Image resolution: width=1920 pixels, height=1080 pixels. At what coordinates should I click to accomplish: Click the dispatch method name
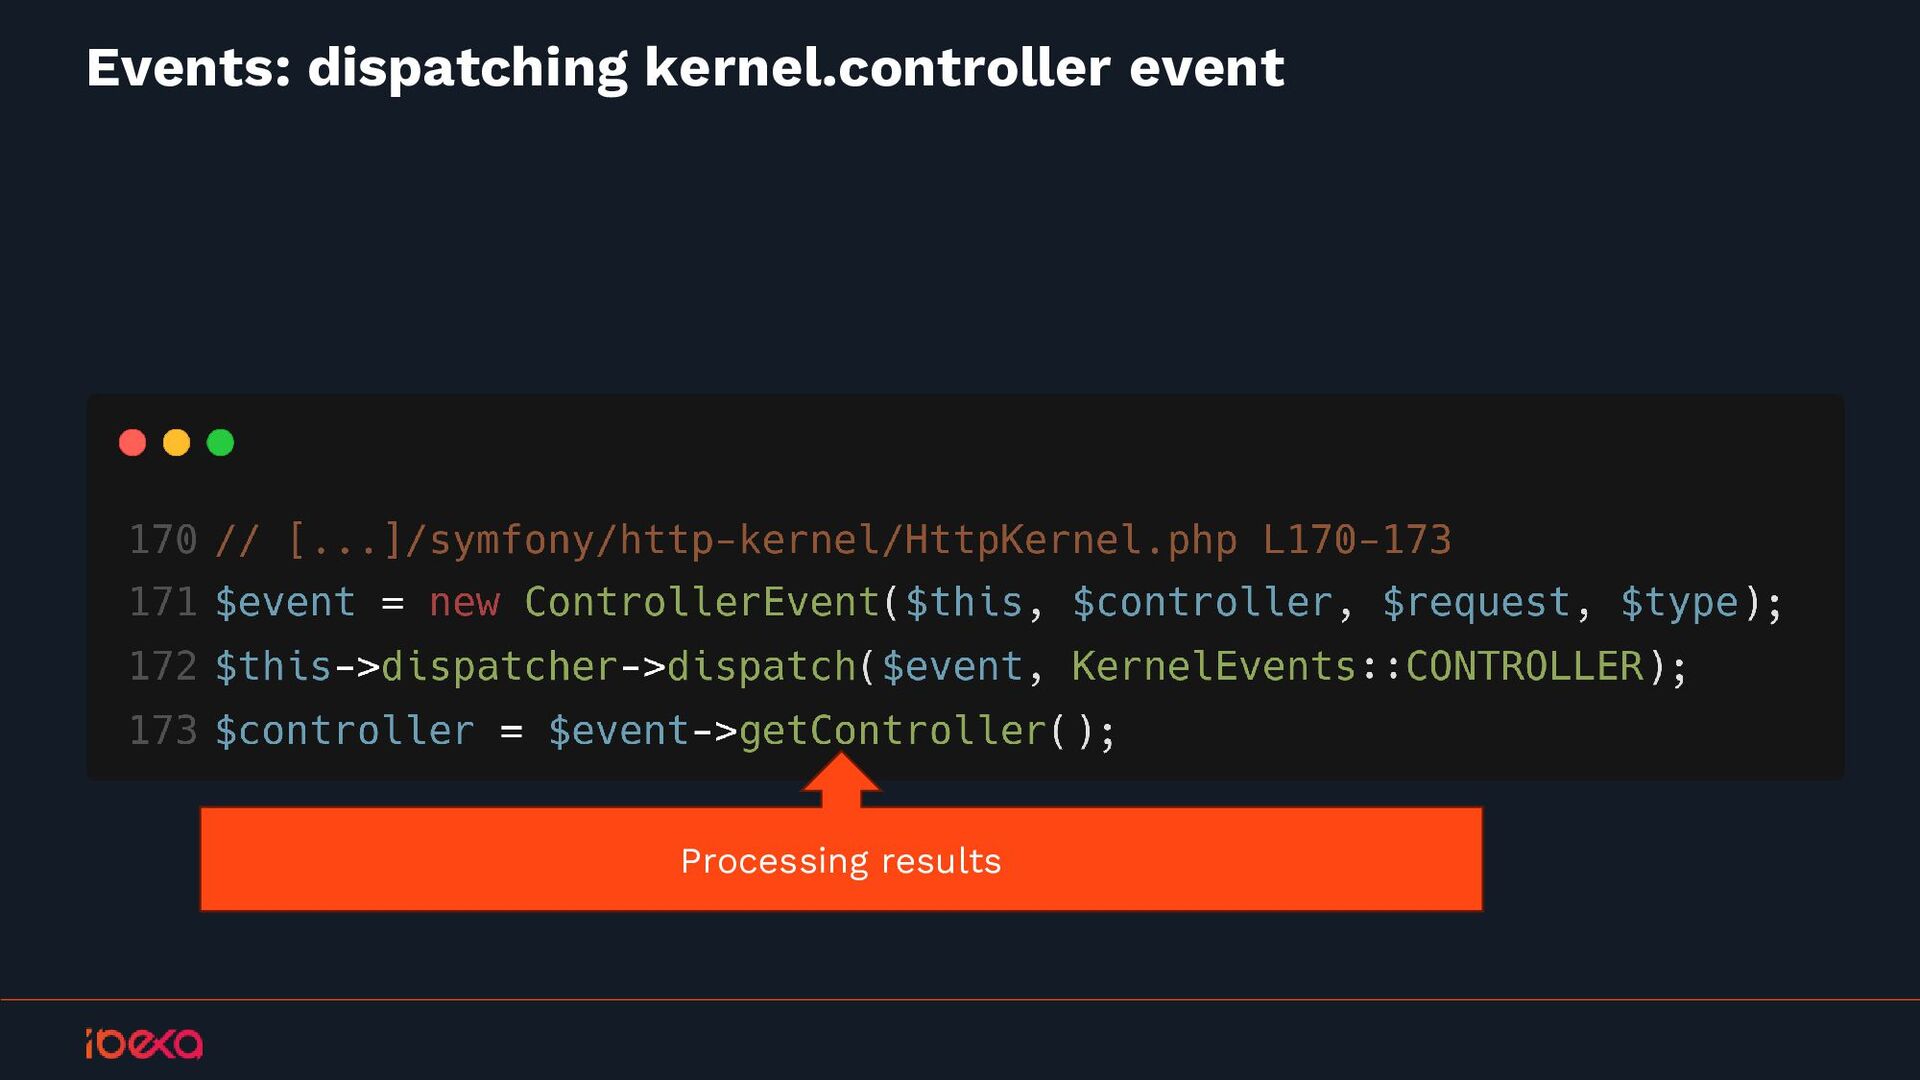(x=762, y=667)
